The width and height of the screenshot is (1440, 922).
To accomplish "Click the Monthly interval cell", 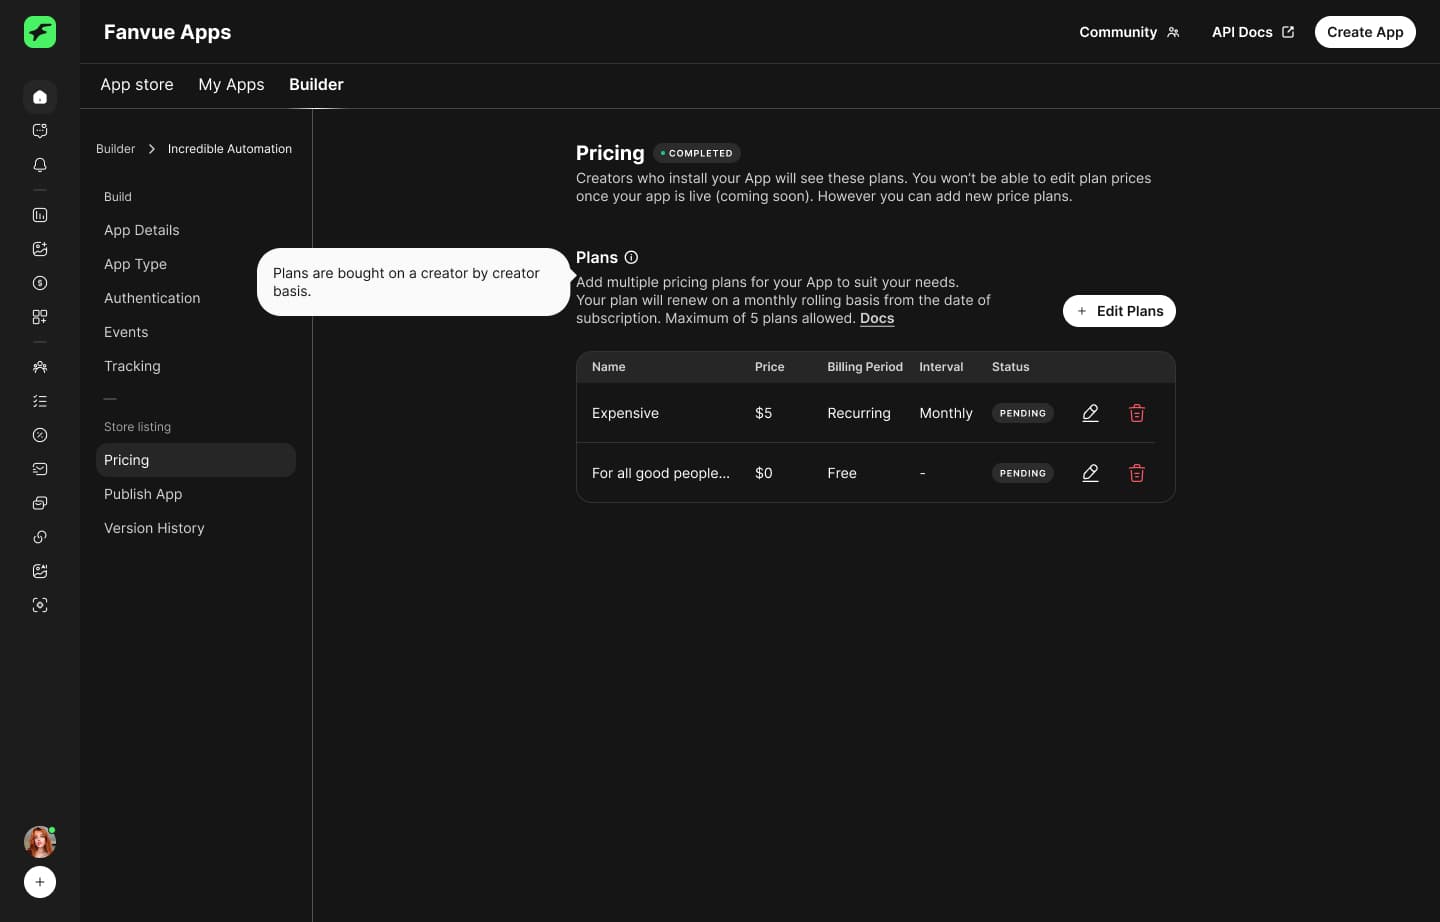I will [946, 413].
